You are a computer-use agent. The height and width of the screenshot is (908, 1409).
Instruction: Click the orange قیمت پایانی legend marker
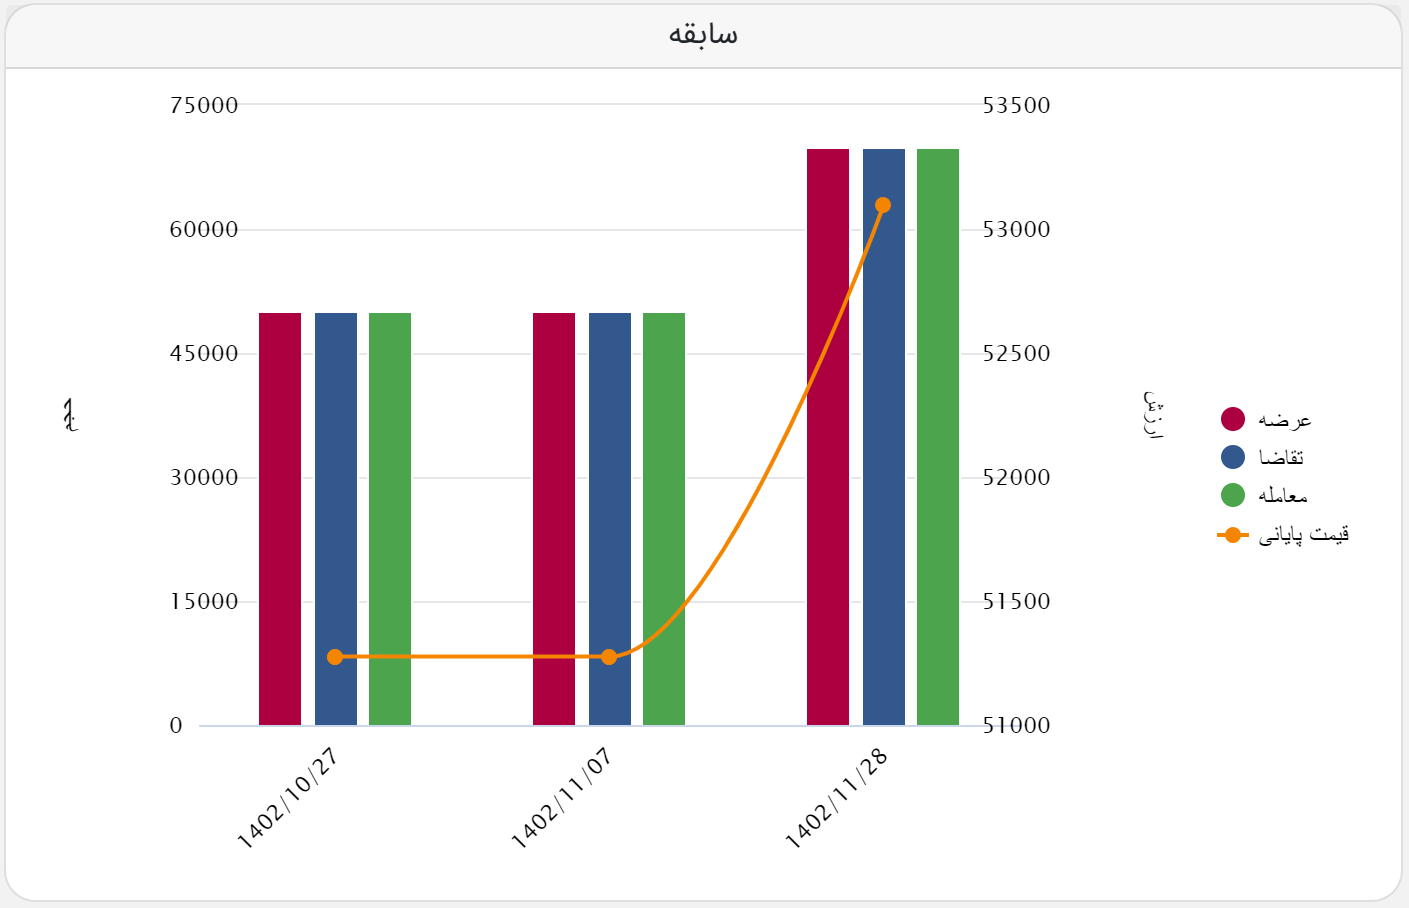[x=1233, y=535]
